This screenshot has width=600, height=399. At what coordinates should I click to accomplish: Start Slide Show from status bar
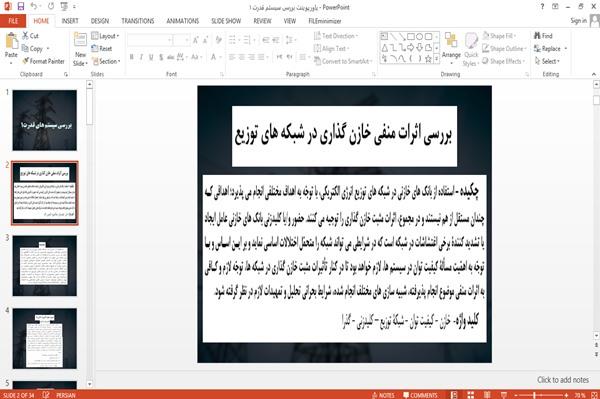(504, 395)
